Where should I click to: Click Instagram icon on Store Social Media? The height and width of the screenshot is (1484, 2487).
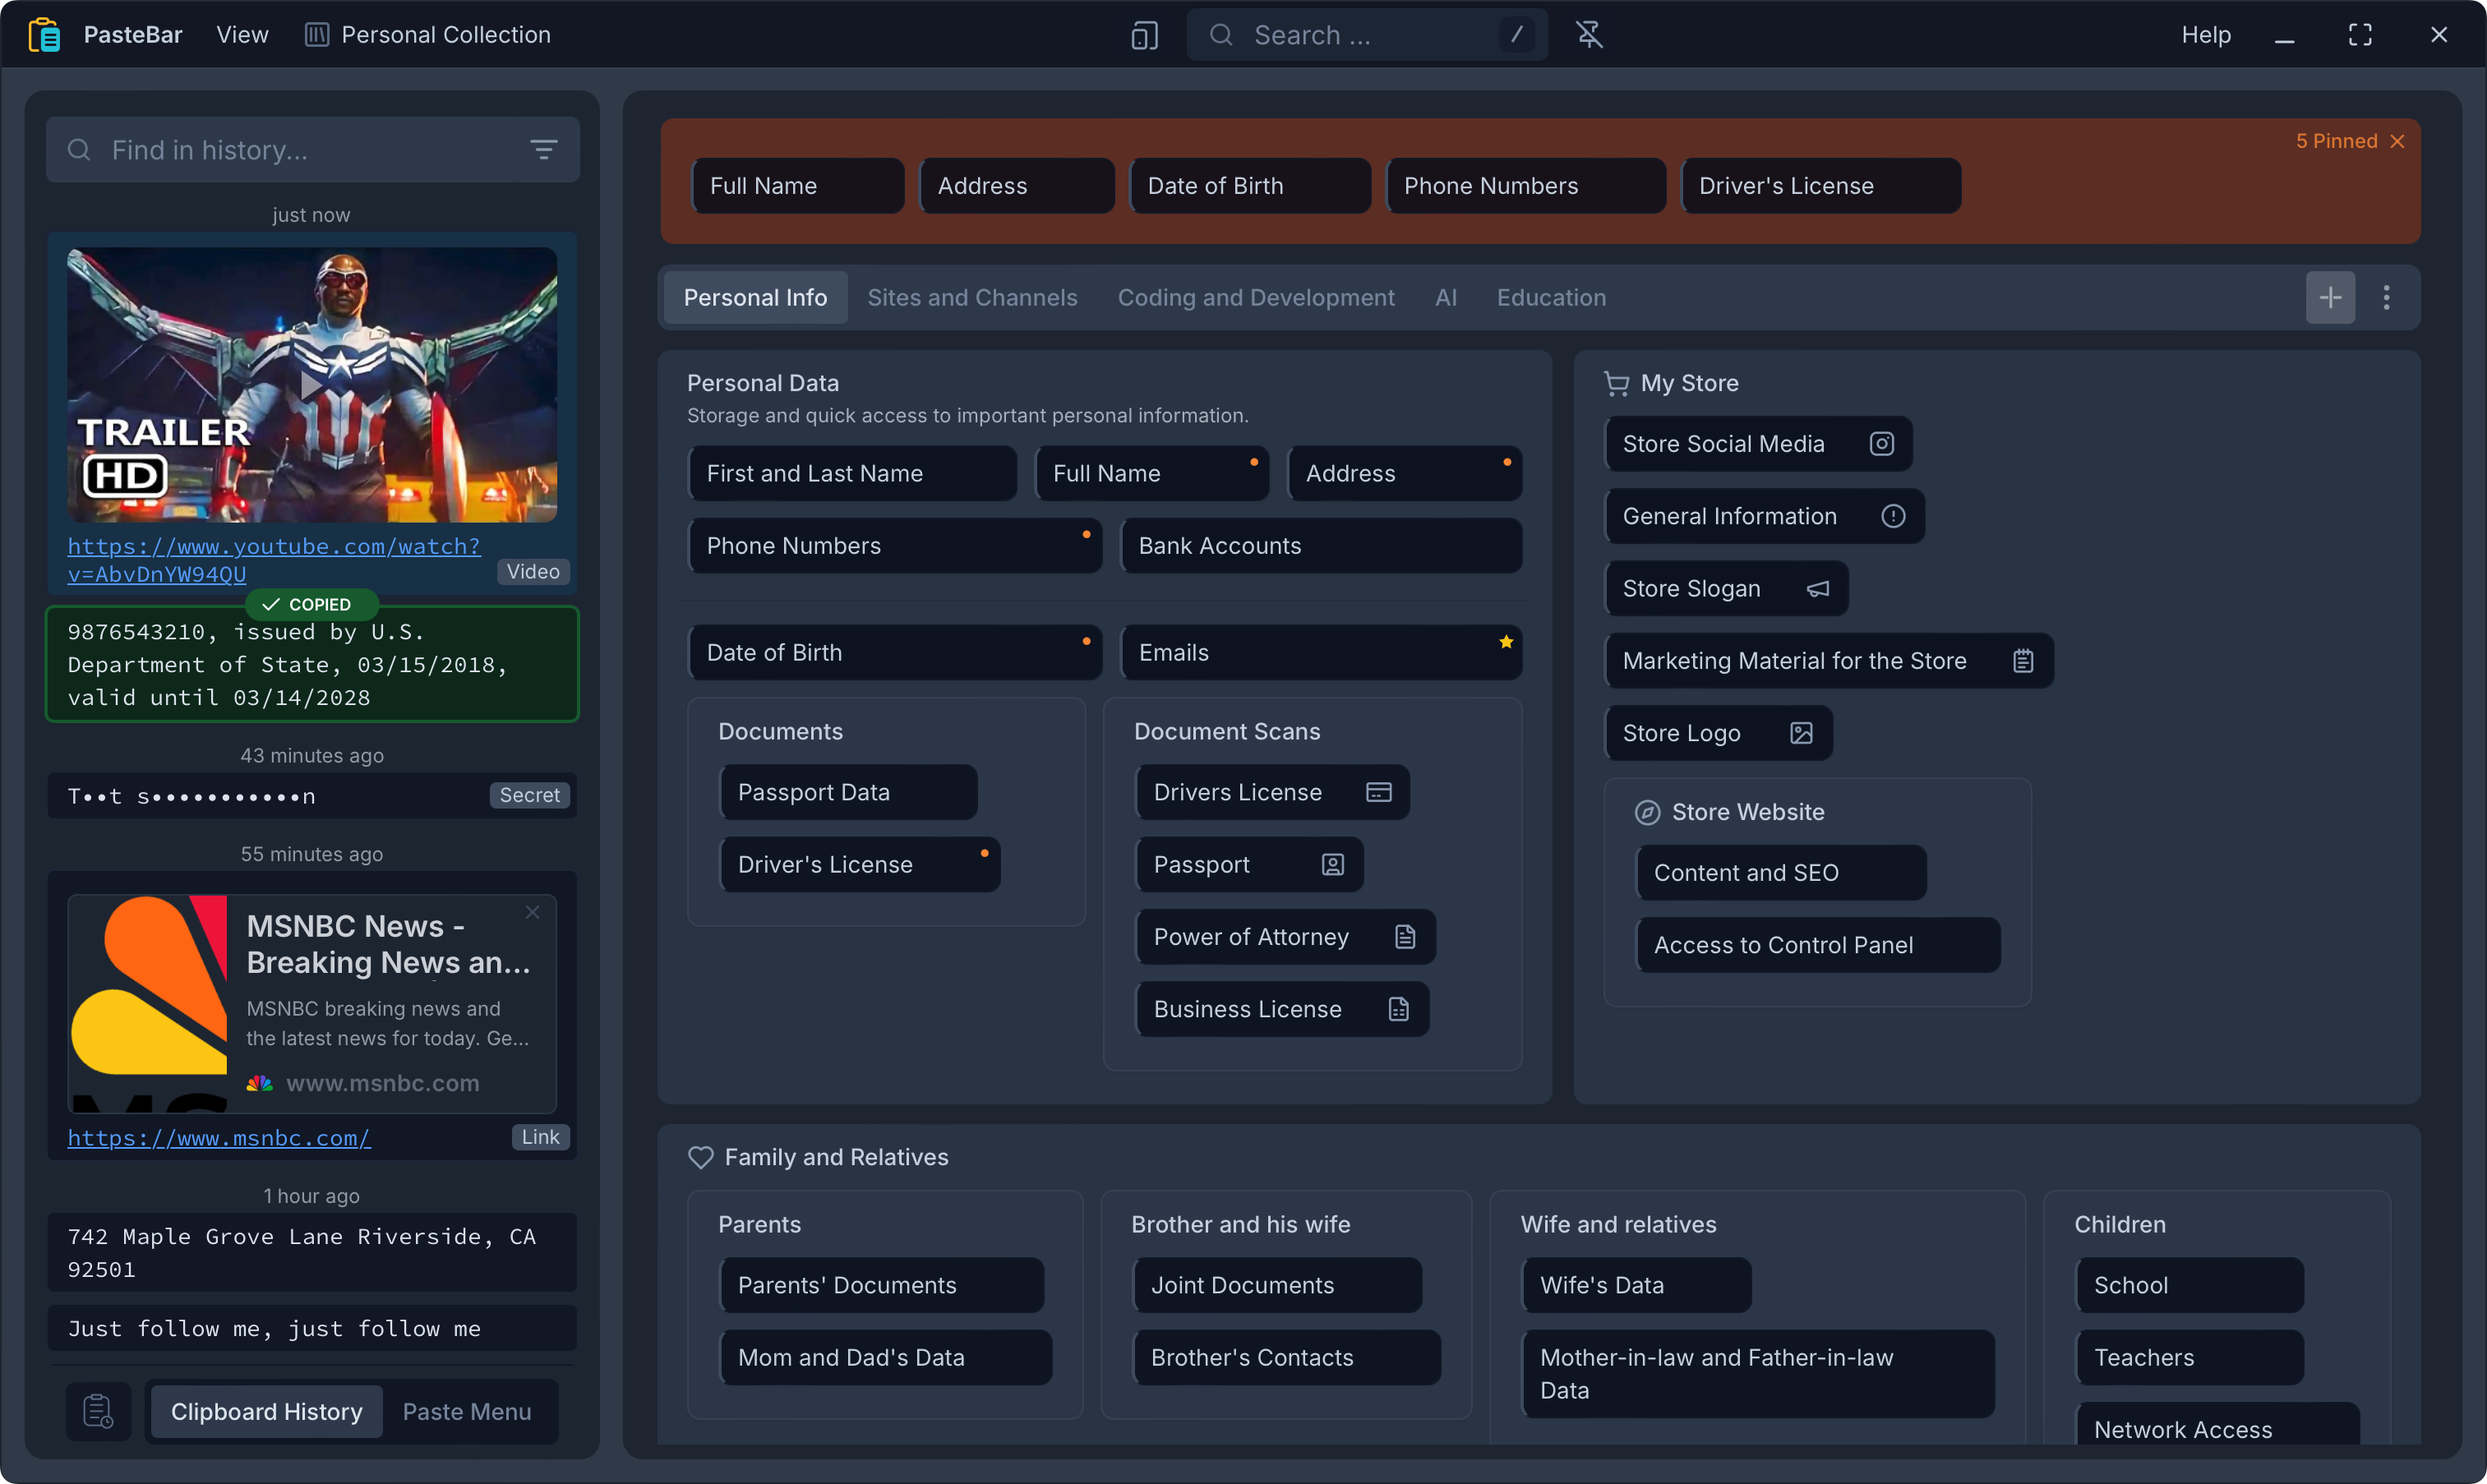click(1881, 444)
